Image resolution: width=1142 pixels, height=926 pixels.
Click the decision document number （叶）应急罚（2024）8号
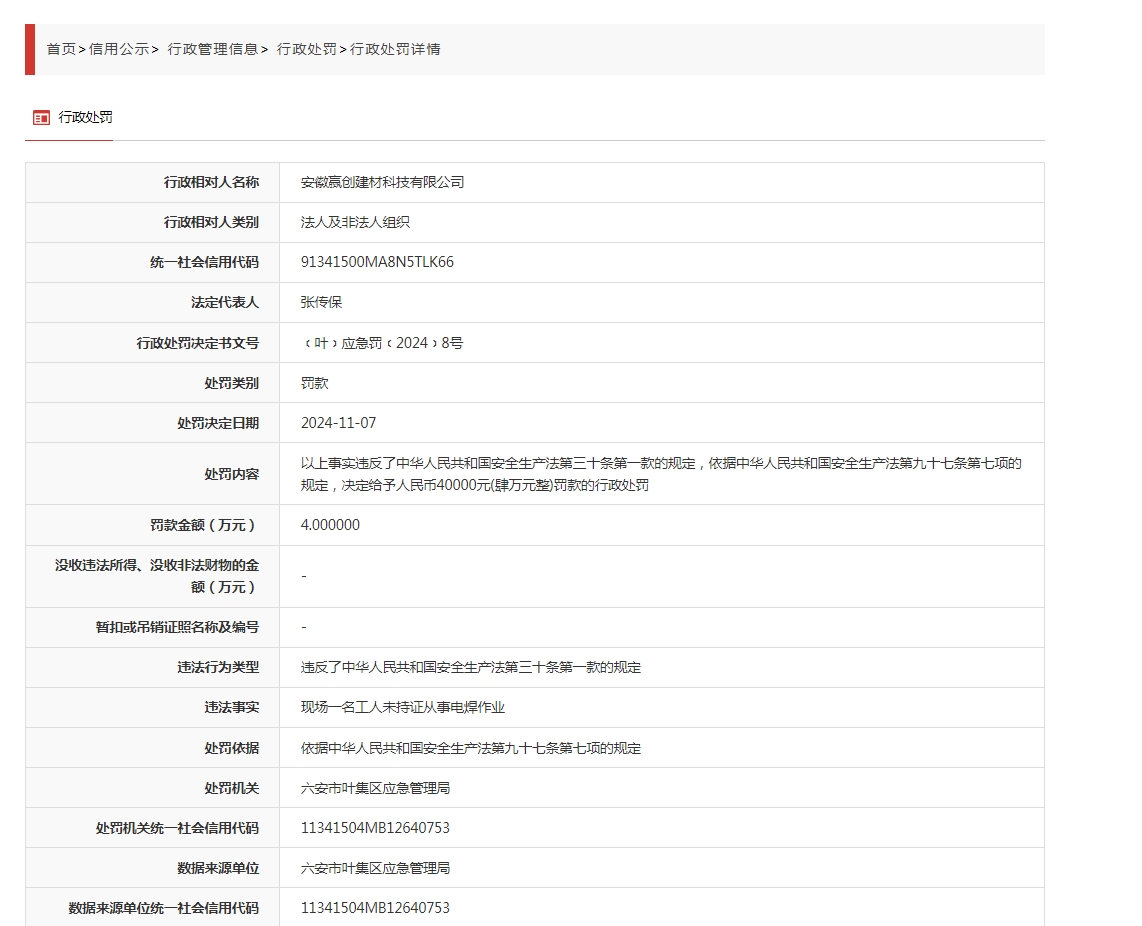point(382,343)
